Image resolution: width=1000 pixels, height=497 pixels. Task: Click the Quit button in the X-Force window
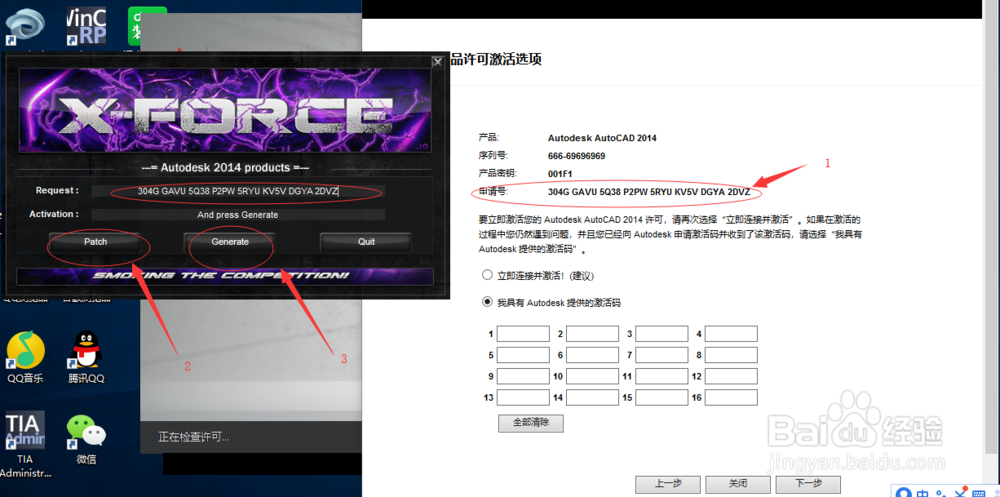[366, 242]
